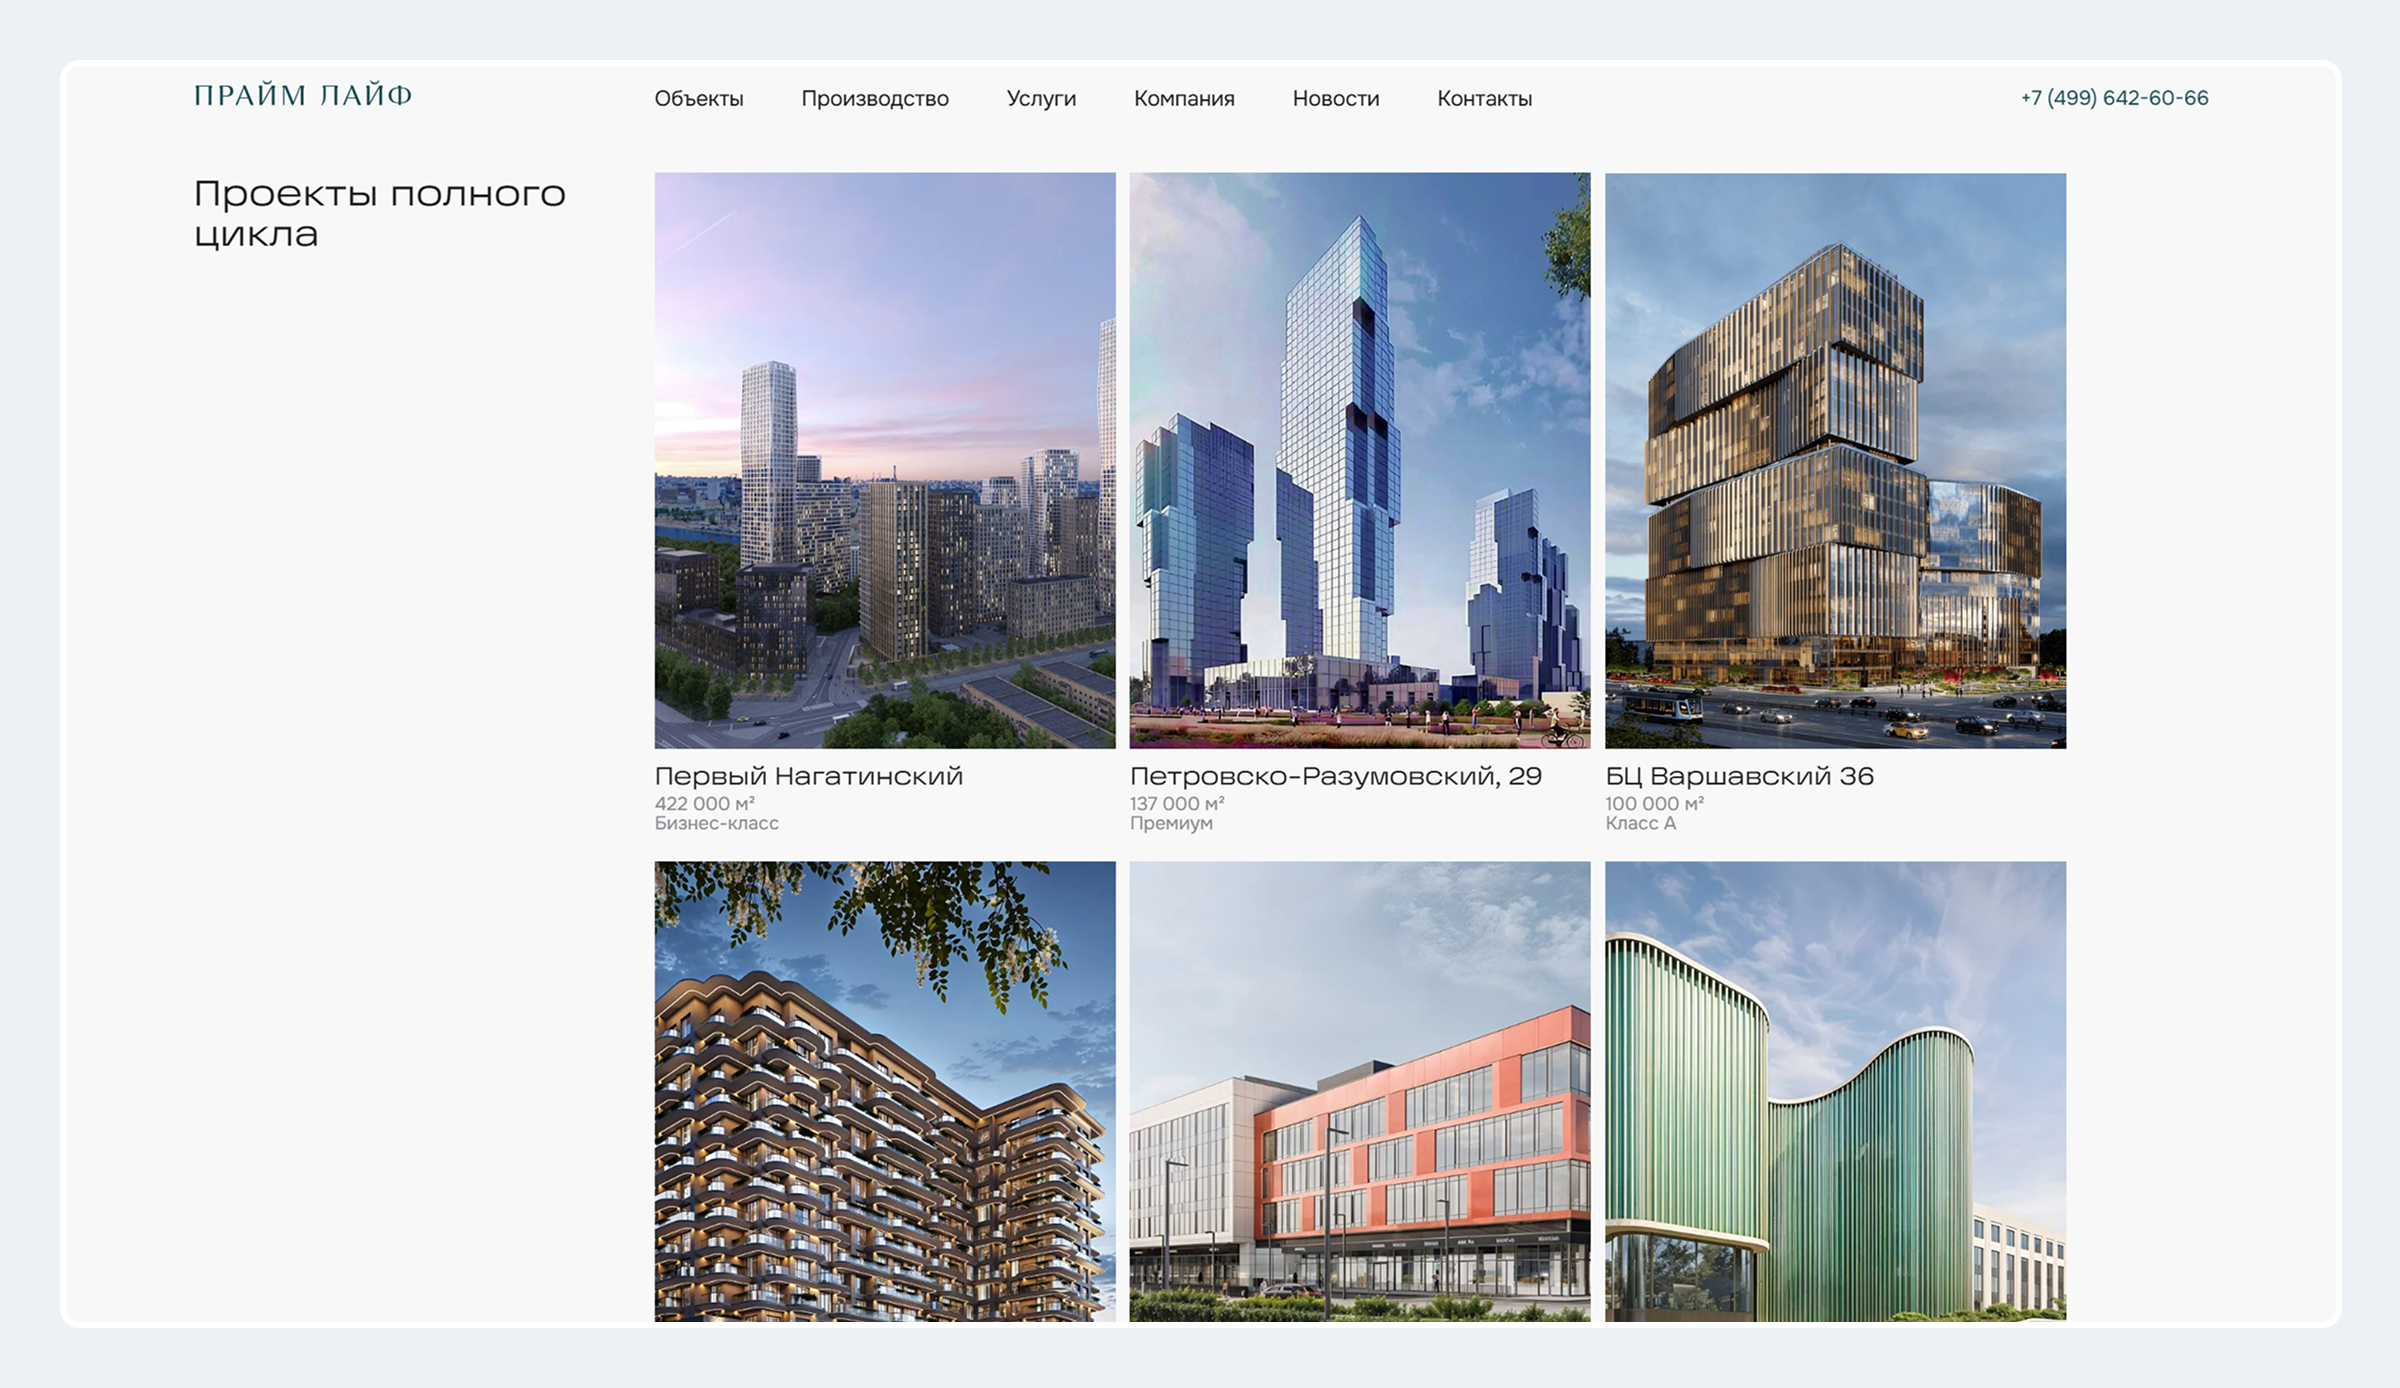Open the green curved glass building thumbnail
This screenshot has height=1388, width=2400.
(x=1835, y=1092)
